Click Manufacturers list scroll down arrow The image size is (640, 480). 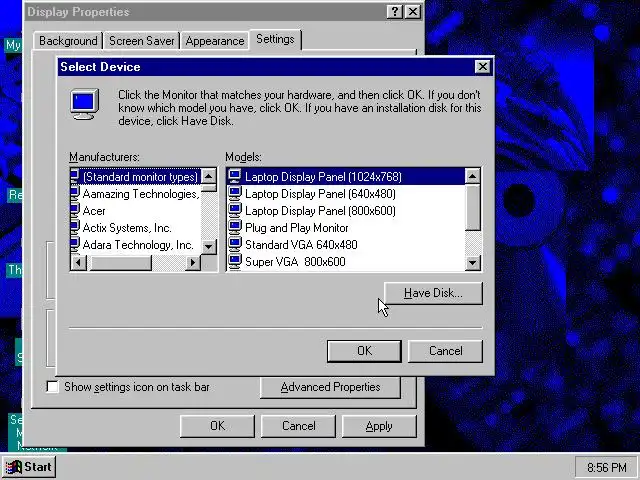click(209, 247)
